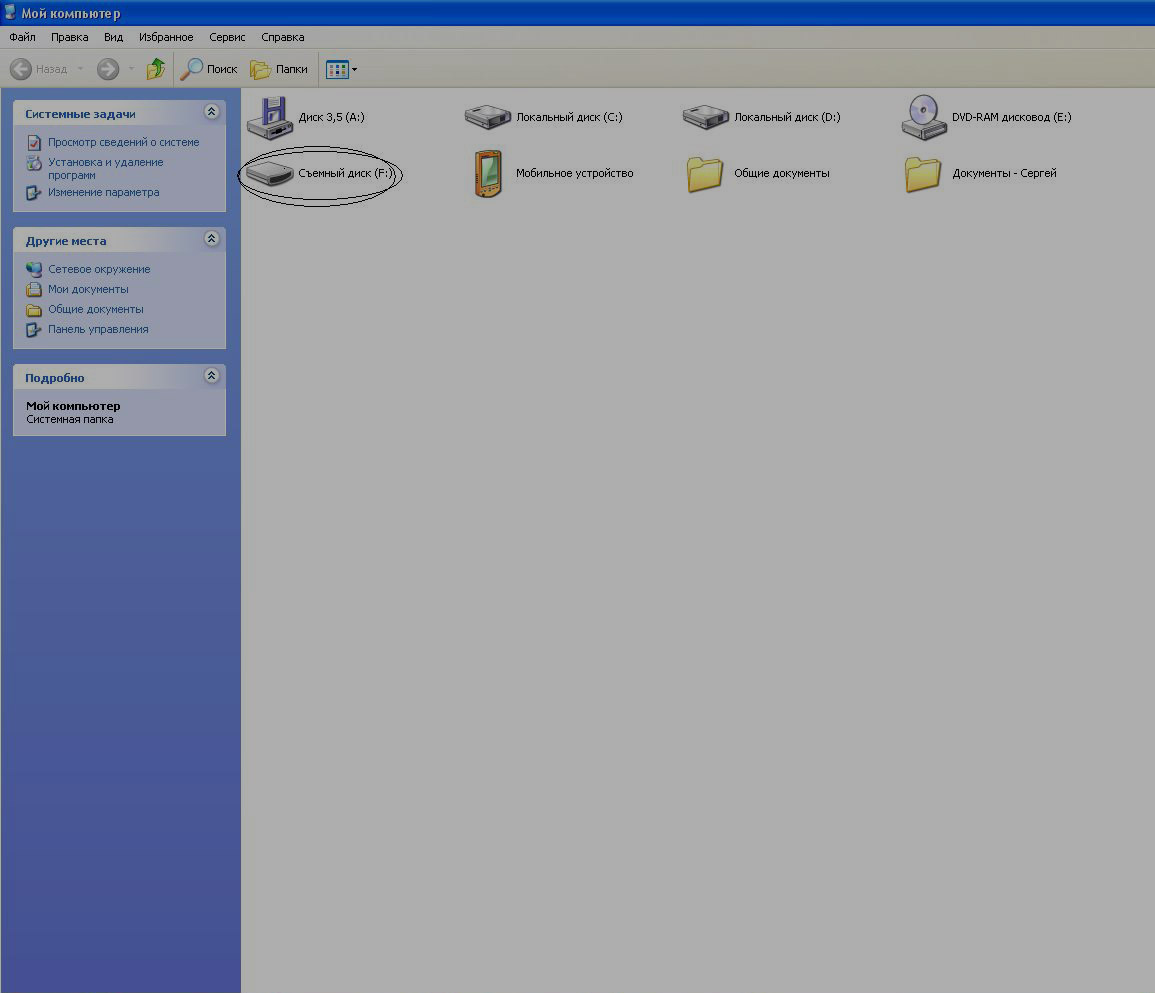Click Просмотр сведений о системе link
The width and height of the screenshot is (1155, 993).
tap(123, 142)
